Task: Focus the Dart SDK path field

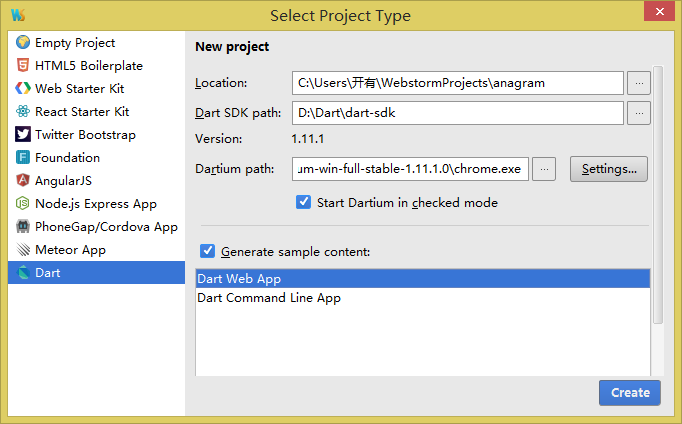Action: point(458,113)
